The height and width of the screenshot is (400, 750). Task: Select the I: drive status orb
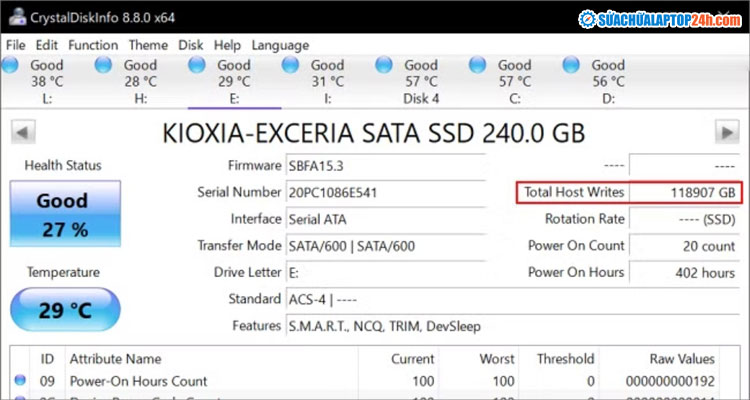pyautogui.click(x=290, y=65)
